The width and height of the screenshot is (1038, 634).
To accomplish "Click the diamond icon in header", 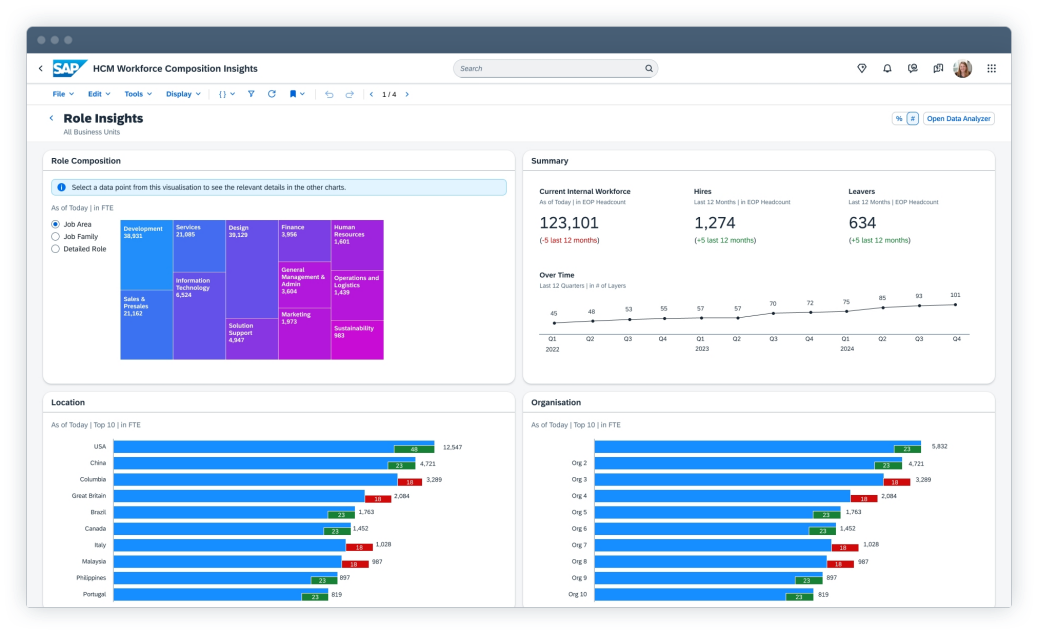I will (x=862, y=69).
